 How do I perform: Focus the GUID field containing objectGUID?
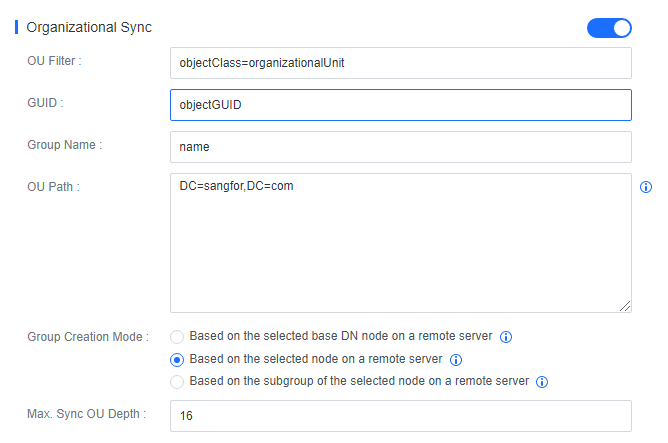400,104
